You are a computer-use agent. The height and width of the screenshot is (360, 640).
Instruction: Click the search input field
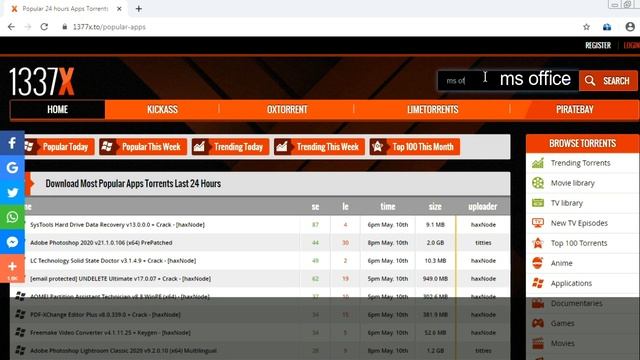point(508,80)
